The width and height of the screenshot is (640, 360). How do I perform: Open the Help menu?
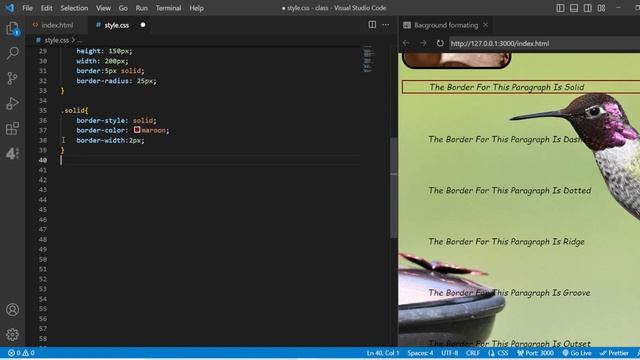click(x=196, y=8)
